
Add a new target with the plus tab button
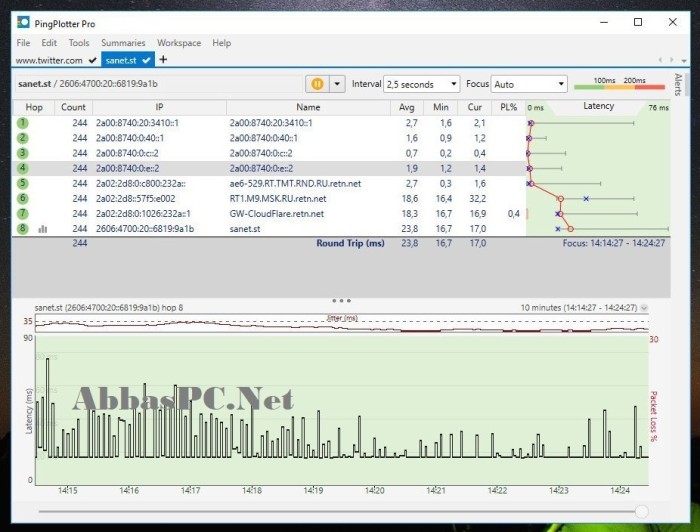(x=163, y=59)
